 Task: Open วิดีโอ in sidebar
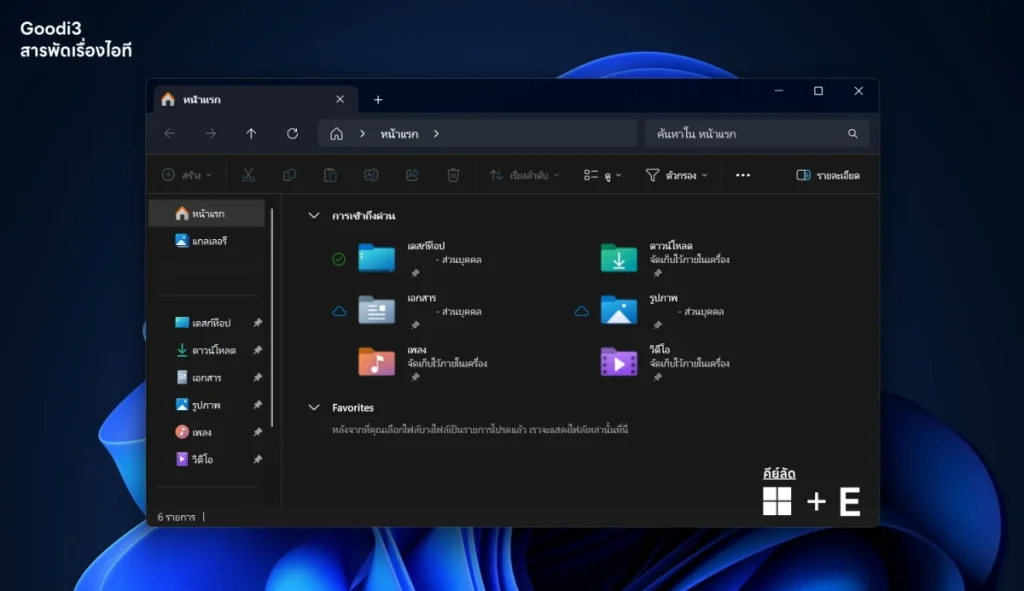click(x=194, y=460)
